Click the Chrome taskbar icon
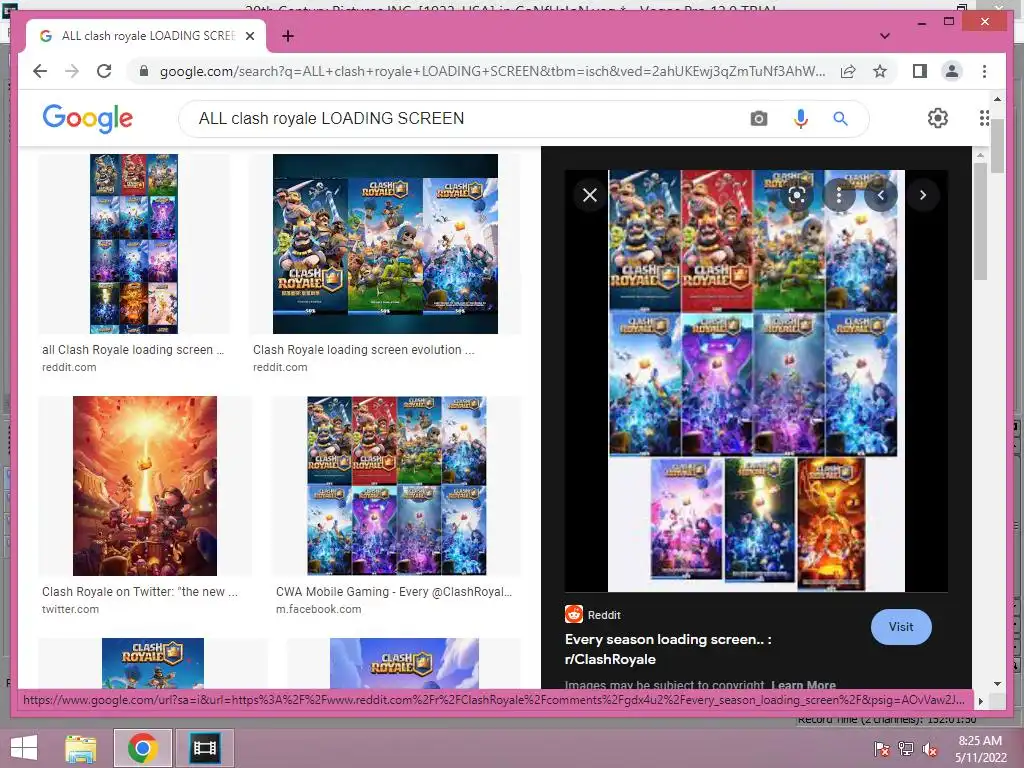 [143, 748]
